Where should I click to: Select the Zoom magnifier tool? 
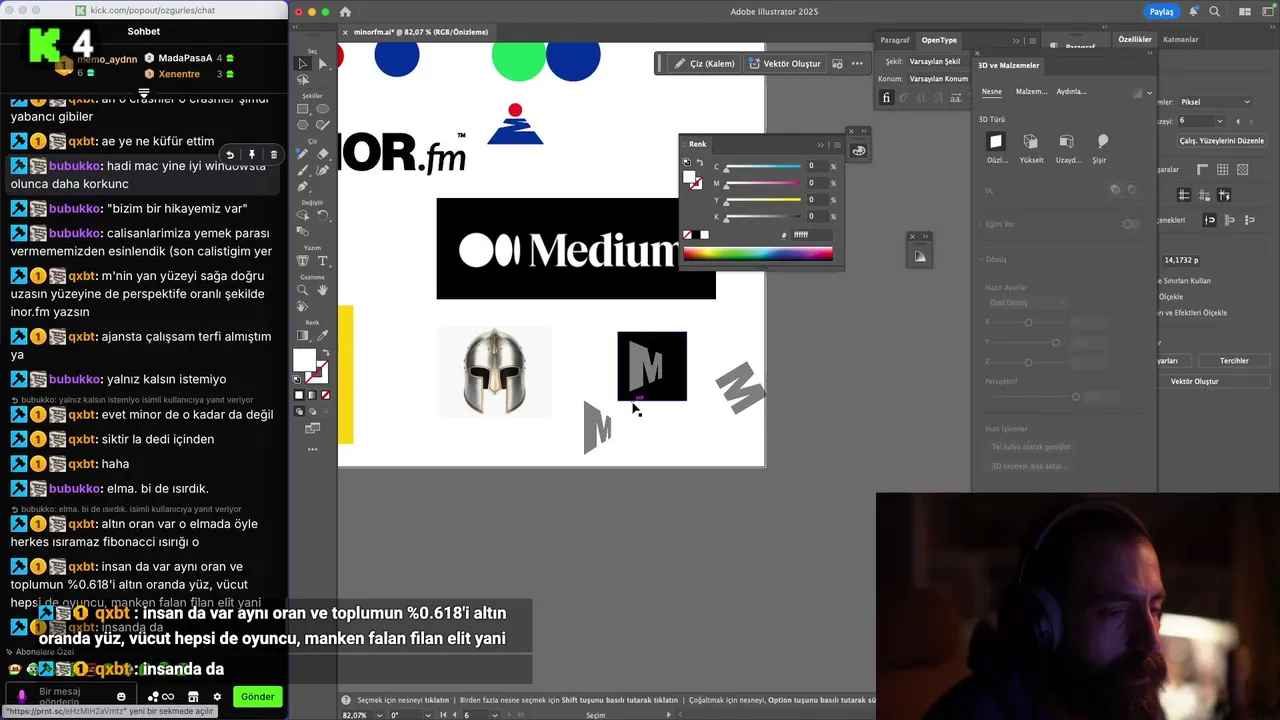click(303, 290)
